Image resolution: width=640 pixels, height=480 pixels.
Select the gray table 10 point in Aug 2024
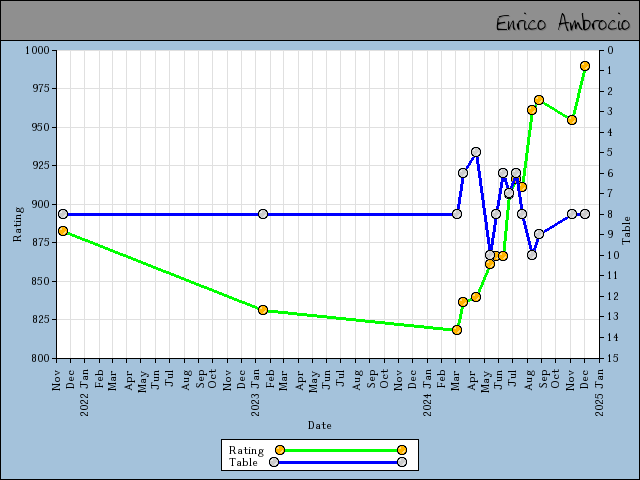click(531, 255)
